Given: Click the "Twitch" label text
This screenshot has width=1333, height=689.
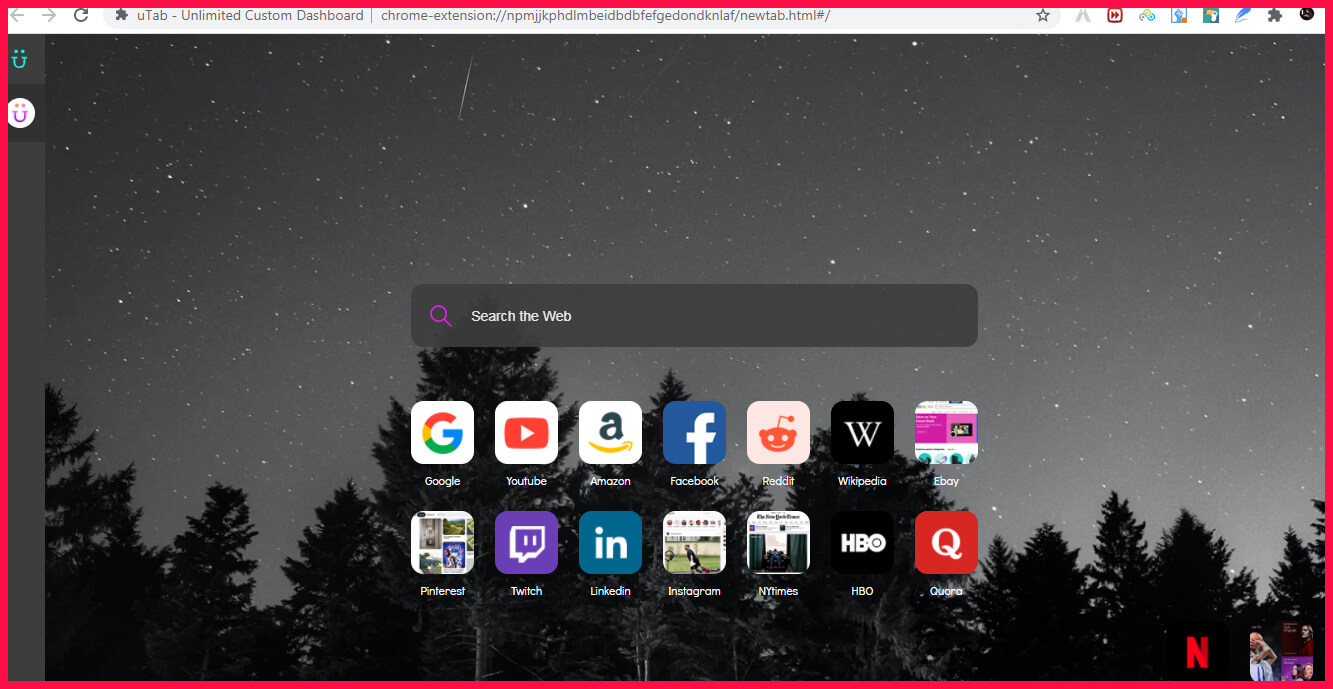Looking at the screenshot, I should point(526,591).
